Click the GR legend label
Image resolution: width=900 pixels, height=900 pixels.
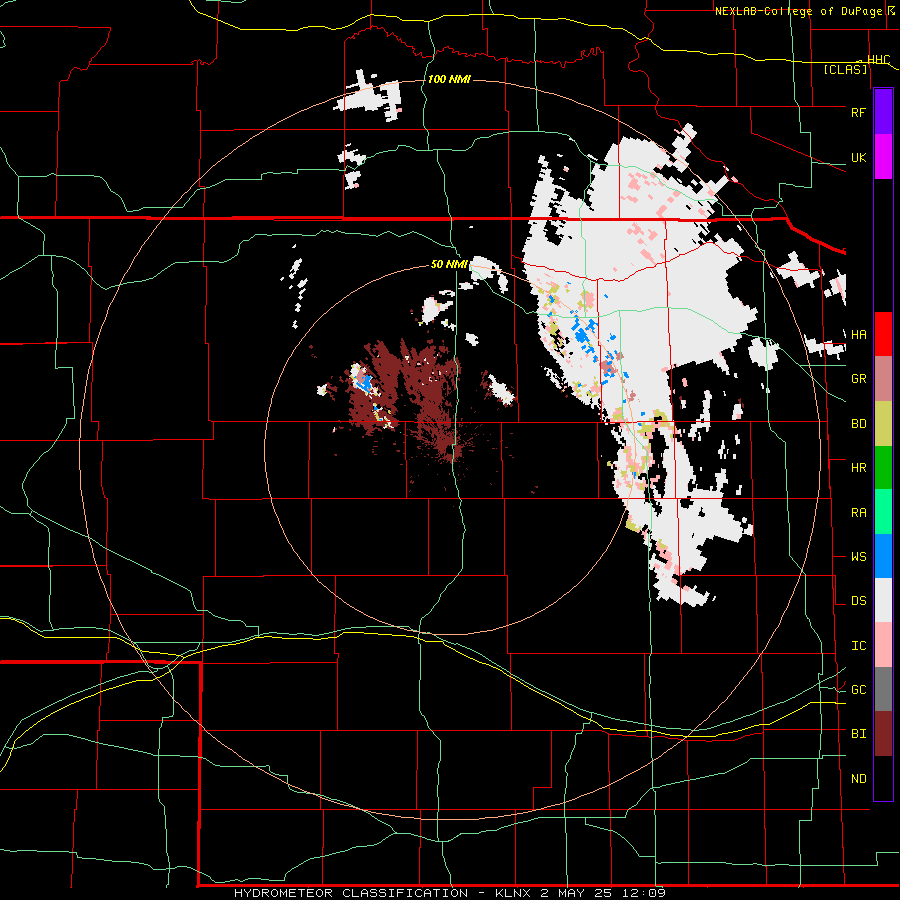coord(858,379)
